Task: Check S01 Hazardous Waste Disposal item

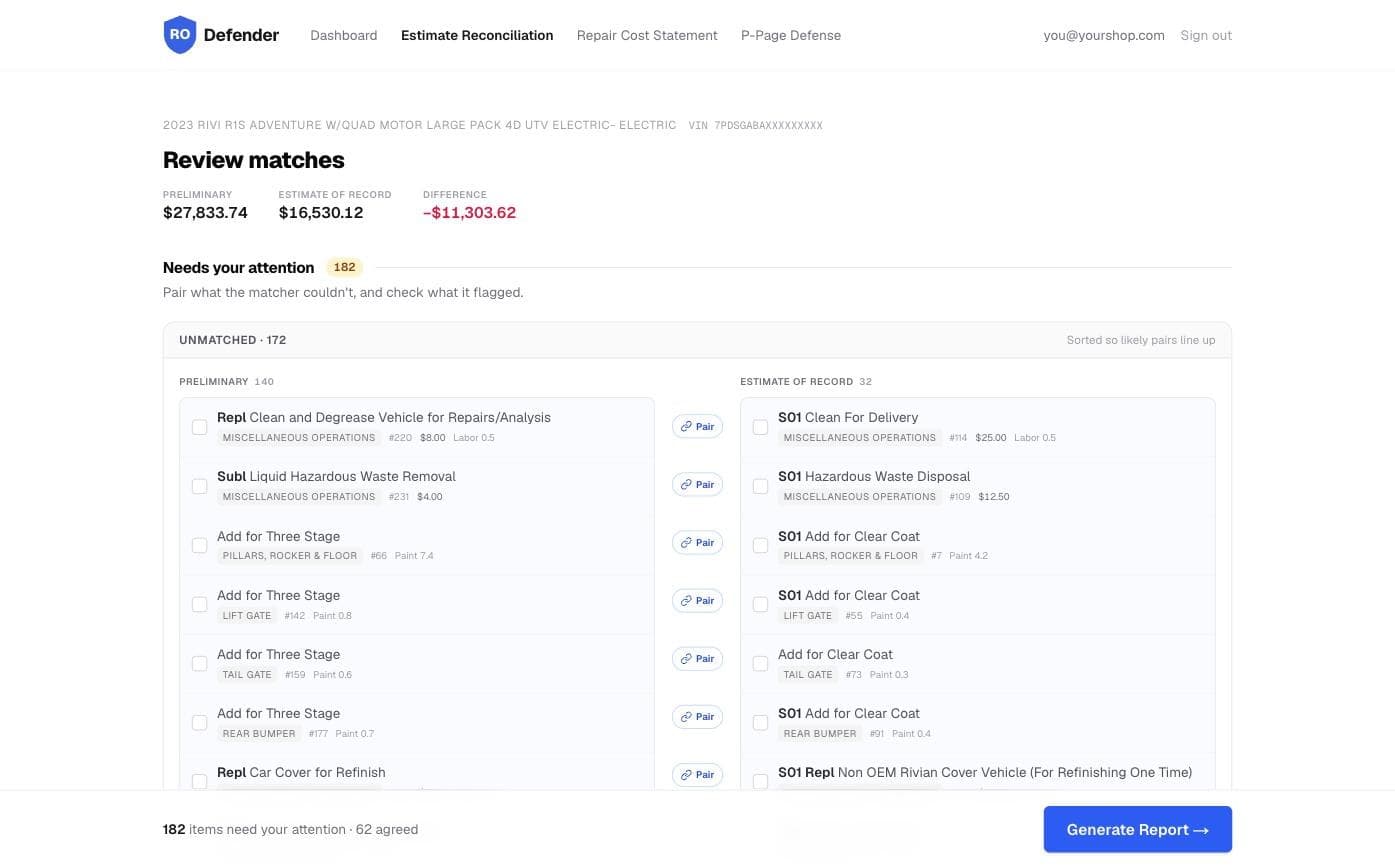Action: click(761, 486)
